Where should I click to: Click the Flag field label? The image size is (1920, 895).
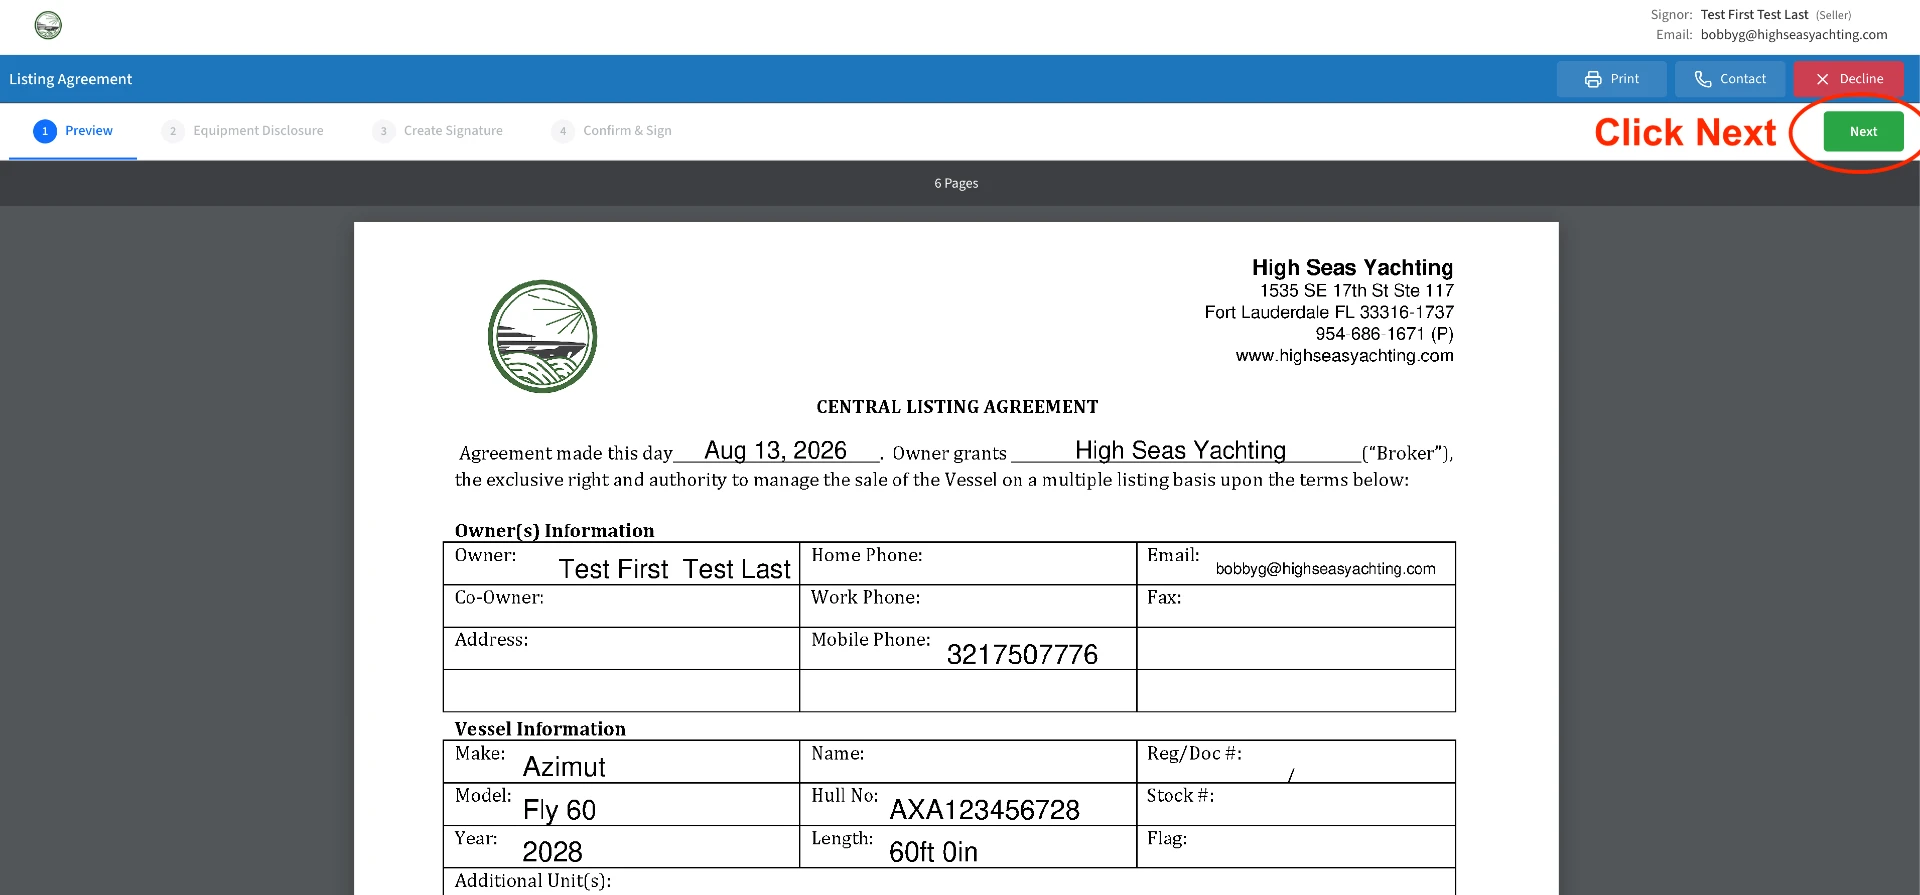(x=1166, y=839)
